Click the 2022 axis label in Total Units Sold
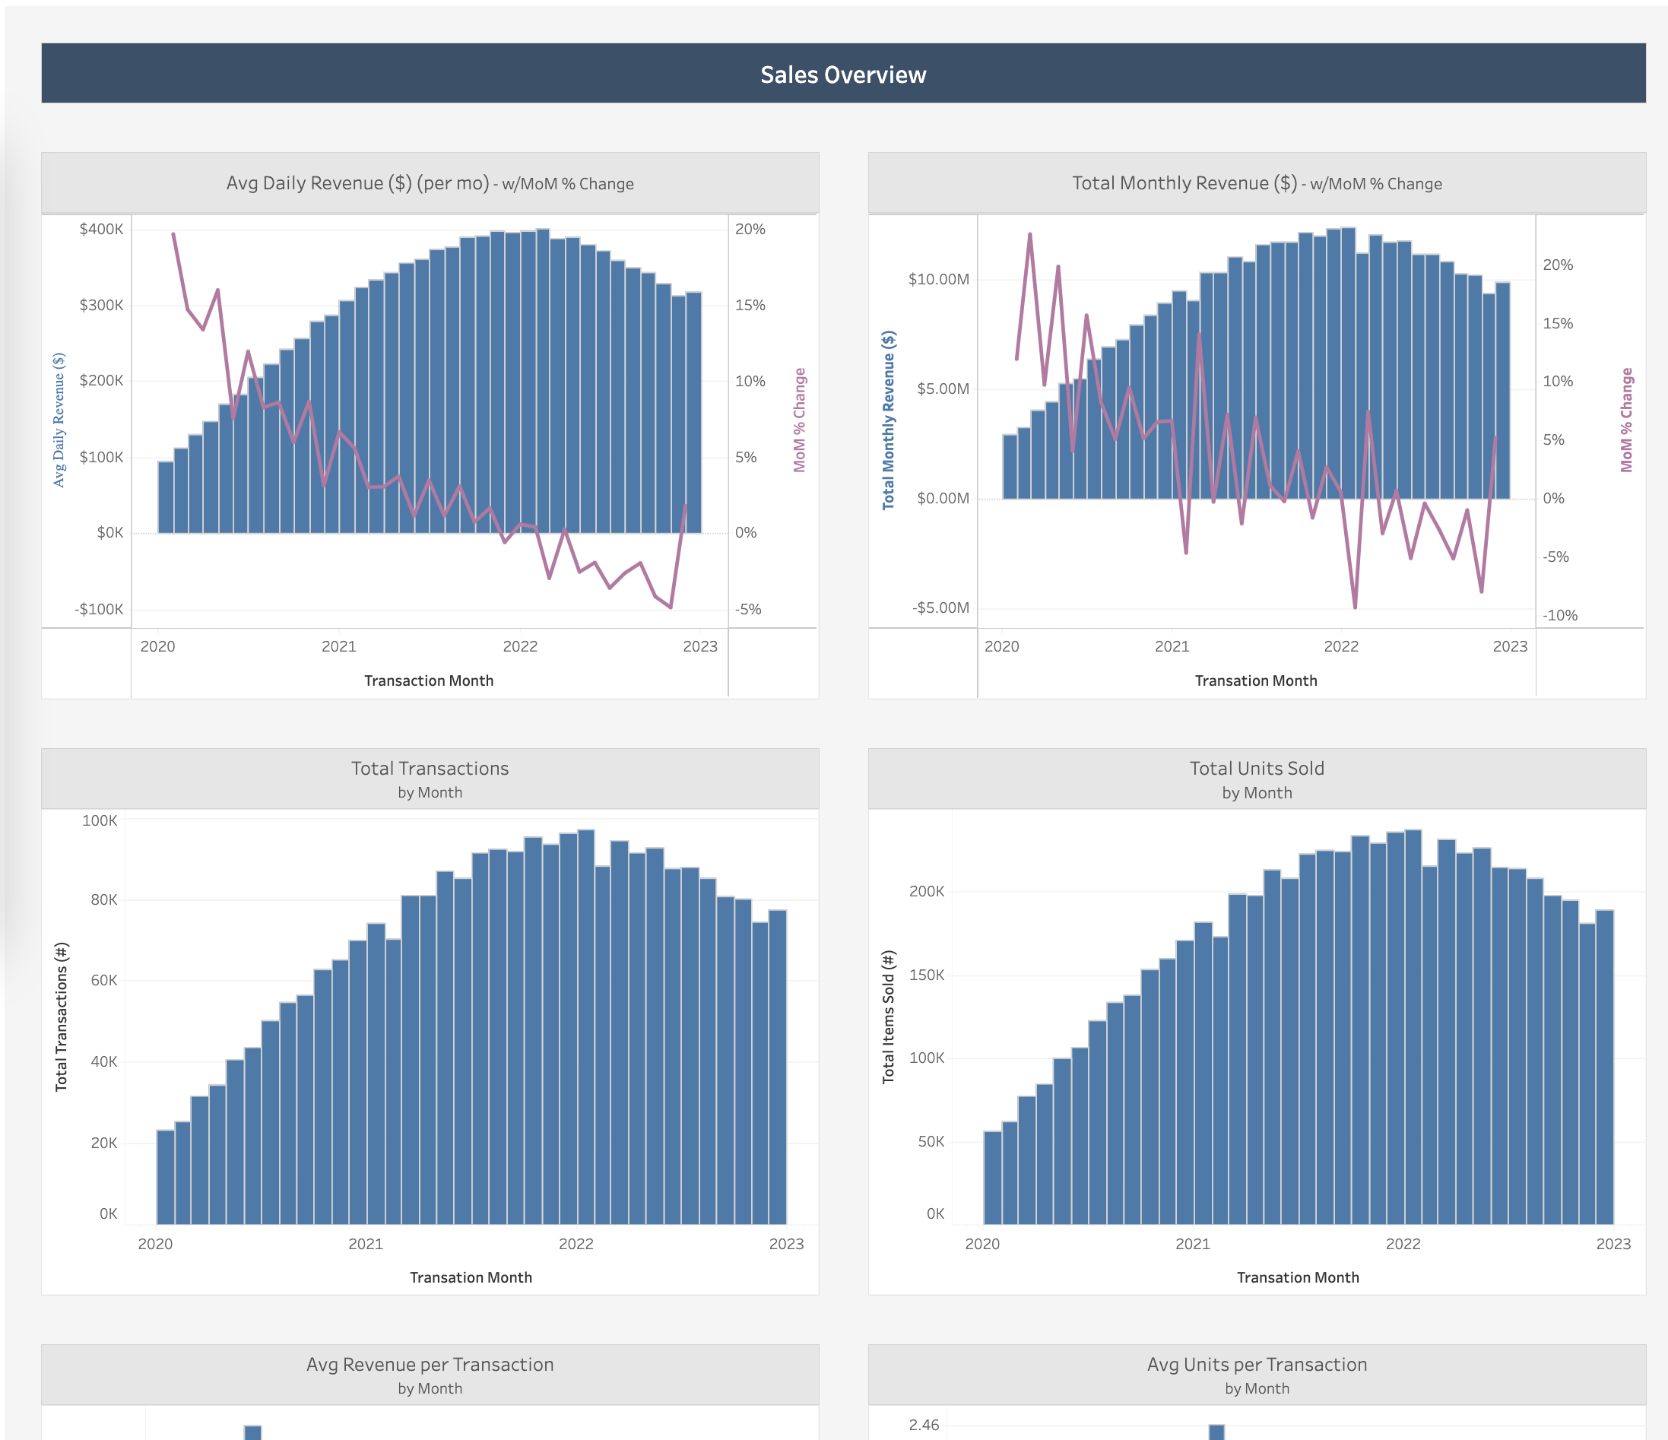Image resolution: width=1668 pixels, height=1440 pixels. point(1405,1244)
